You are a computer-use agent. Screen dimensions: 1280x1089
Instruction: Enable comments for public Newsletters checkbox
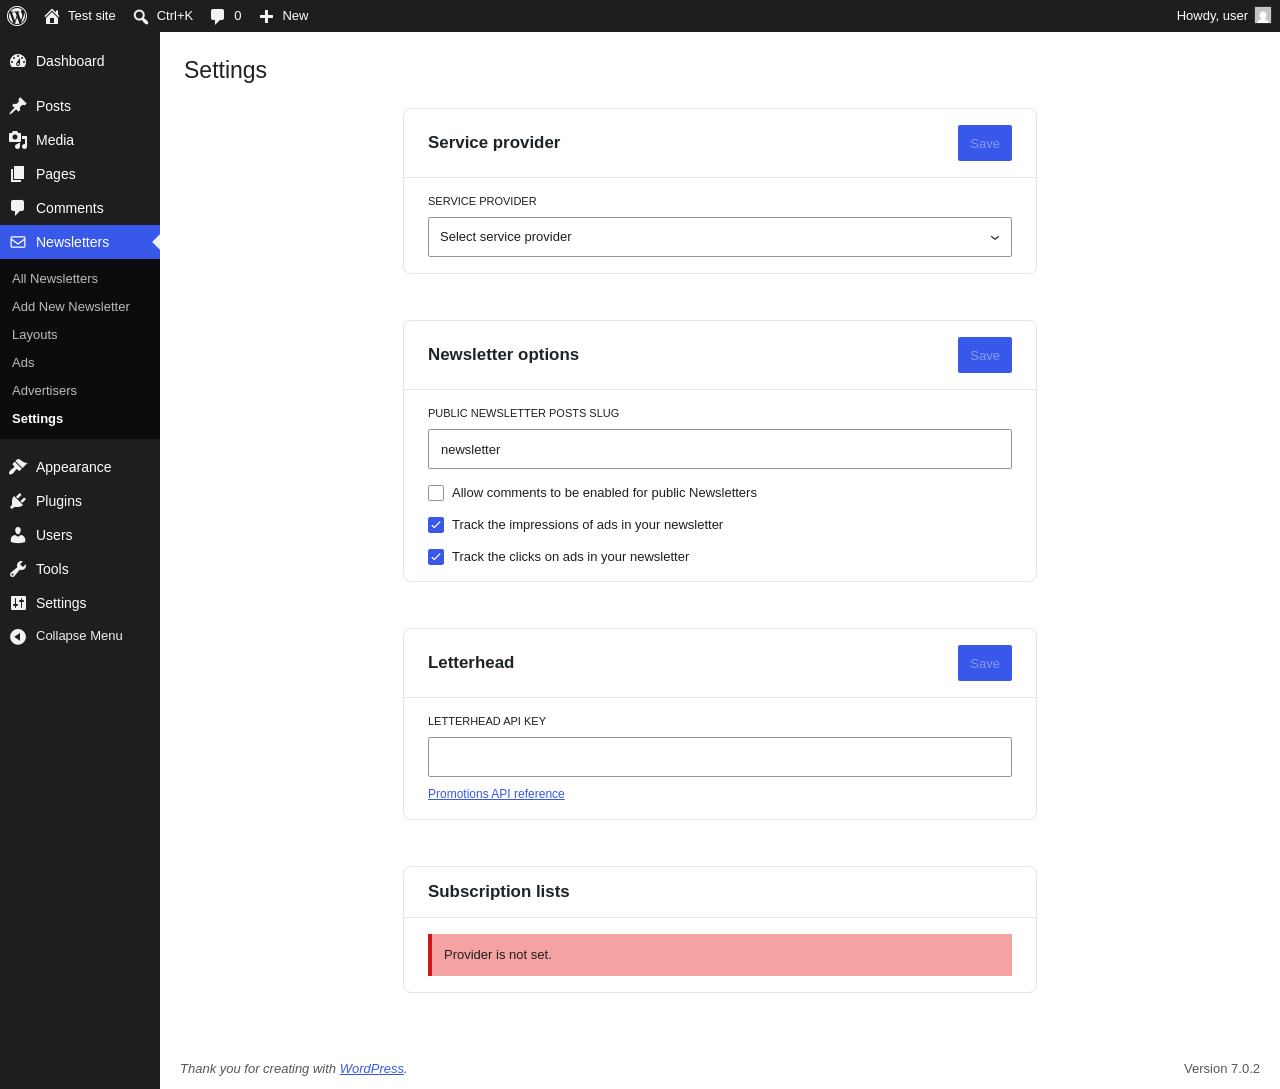pyautogui.click(x=436, y=493)
